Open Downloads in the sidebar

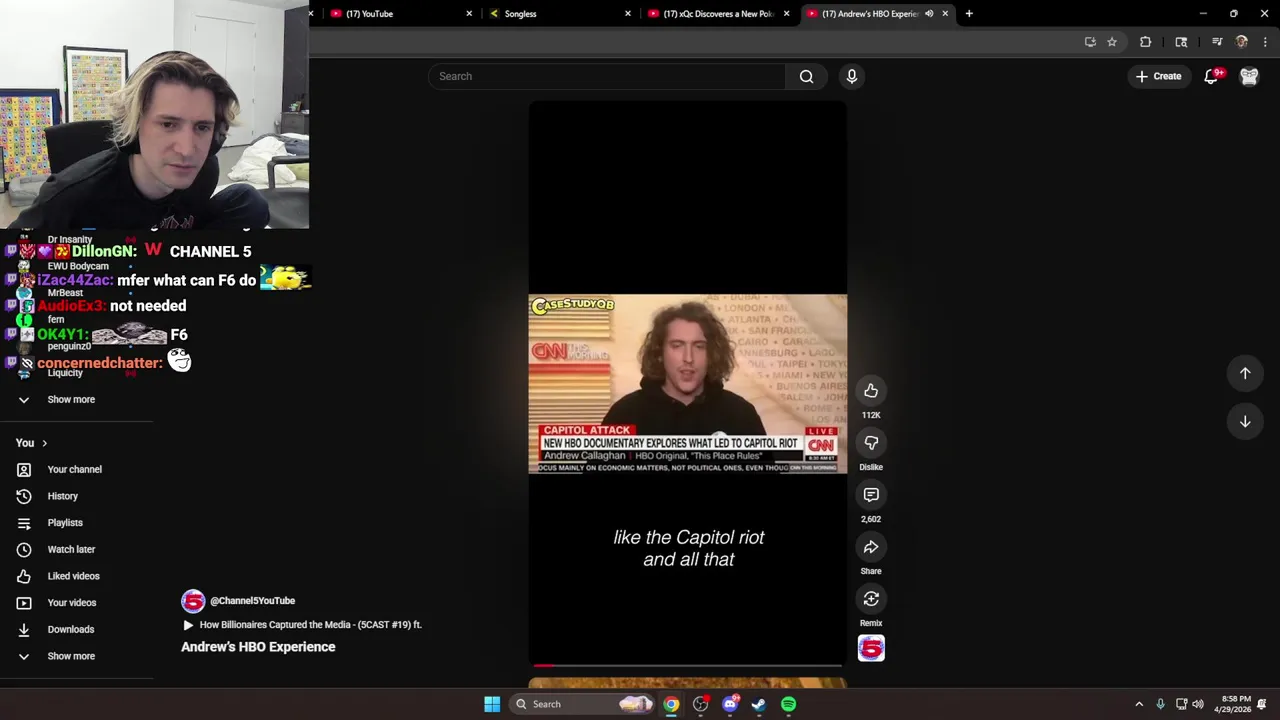click(70, 630)
